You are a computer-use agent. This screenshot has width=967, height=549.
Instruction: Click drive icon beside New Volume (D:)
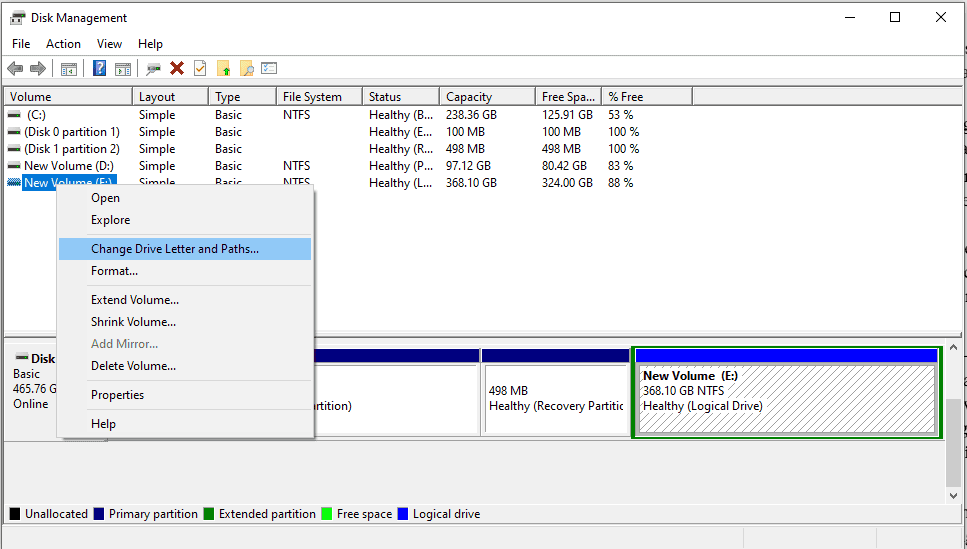point(14,166)
